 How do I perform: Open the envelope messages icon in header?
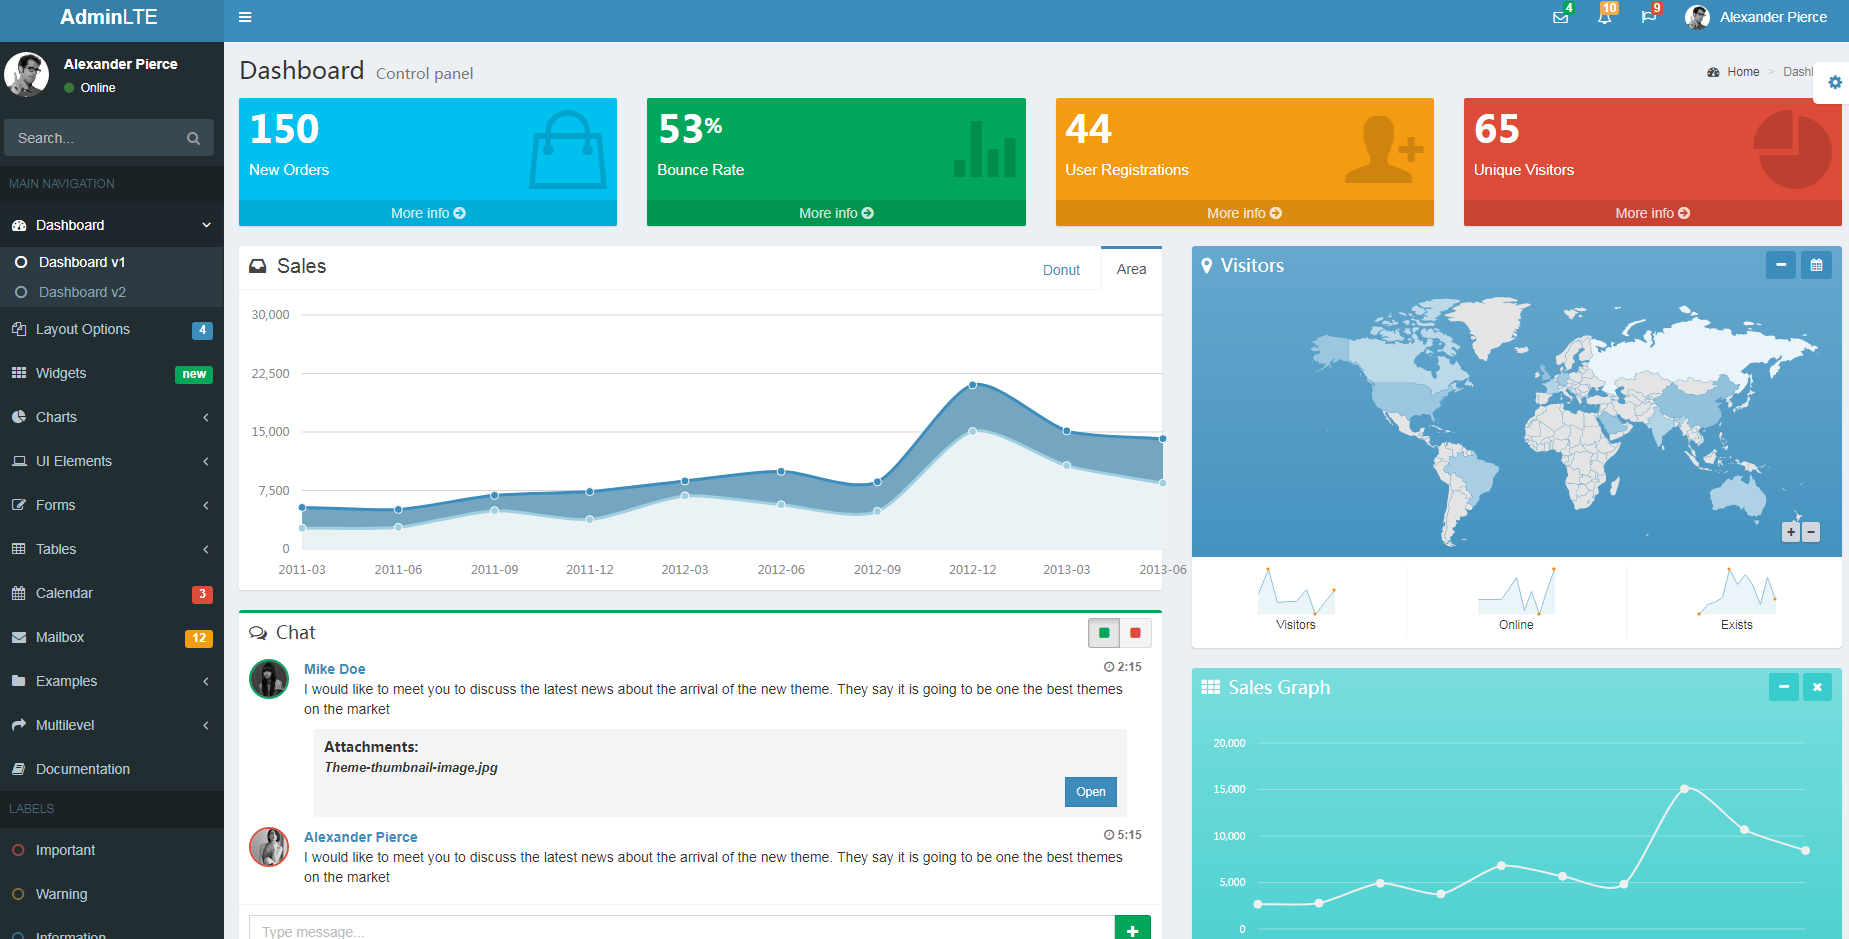pyautogui.click(x=1560, y=17)
